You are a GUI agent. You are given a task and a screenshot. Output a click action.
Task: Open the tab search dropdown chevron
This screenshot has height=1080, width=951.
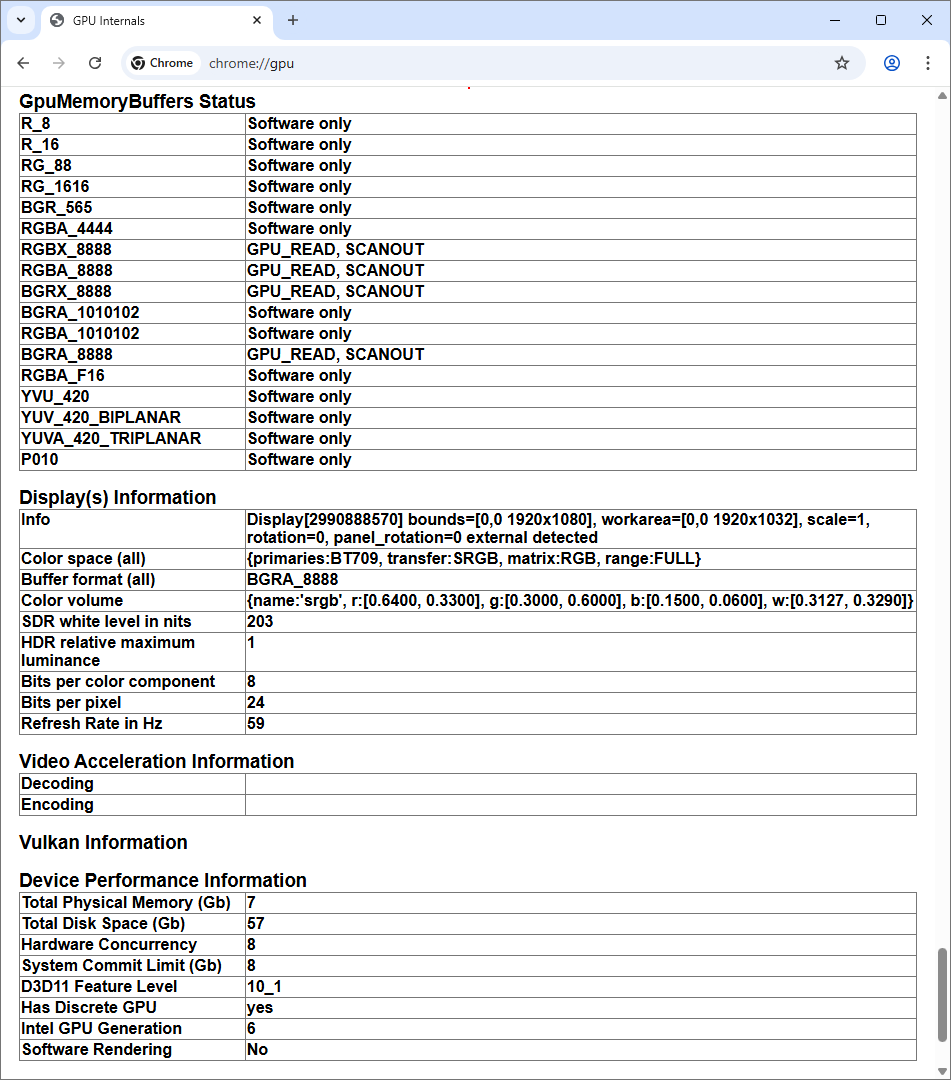pos(21,21)
